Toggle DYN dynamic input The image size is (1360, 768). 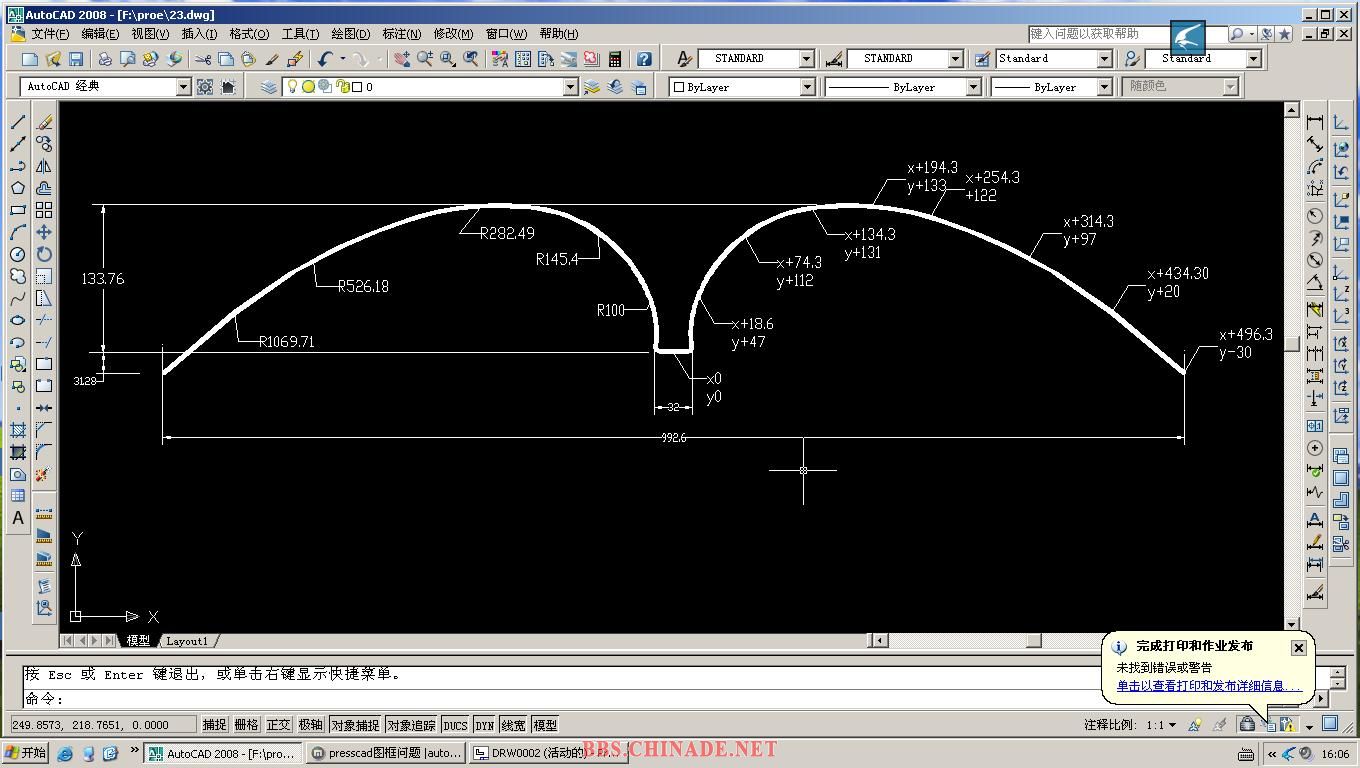pos(485,725)
